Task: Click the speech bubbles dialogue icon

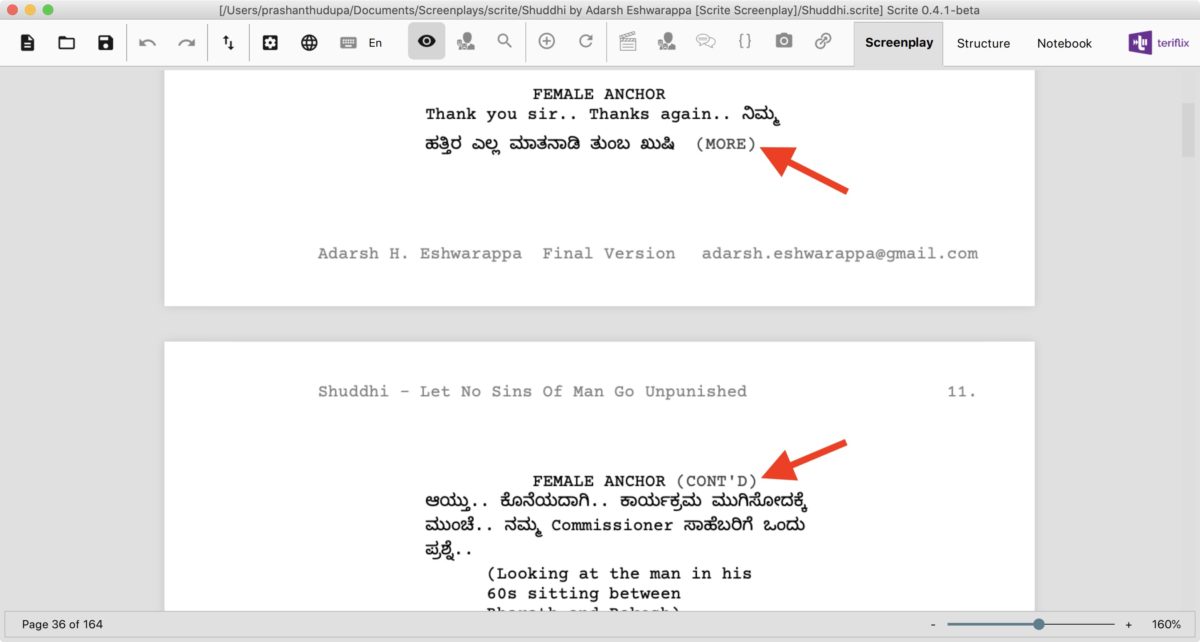Action: pos(706,42)
